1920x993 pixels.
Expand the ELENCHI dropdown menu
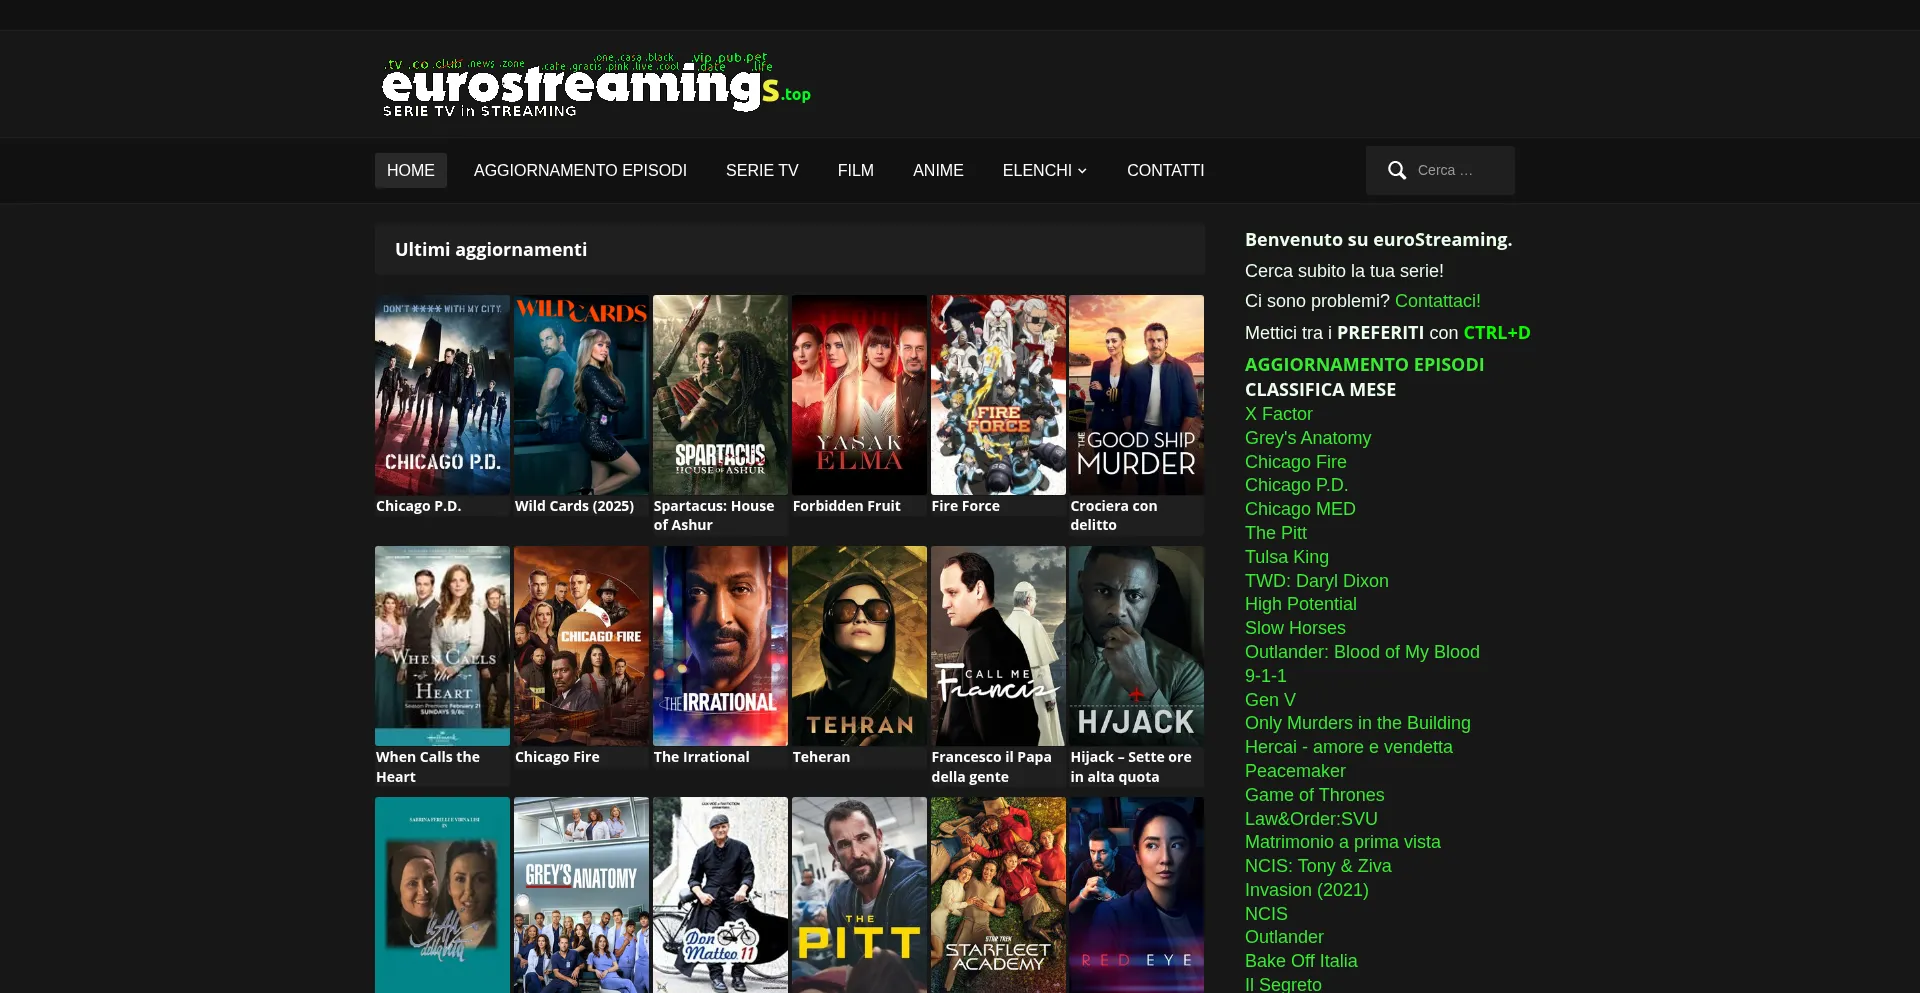pos(1045,171)
